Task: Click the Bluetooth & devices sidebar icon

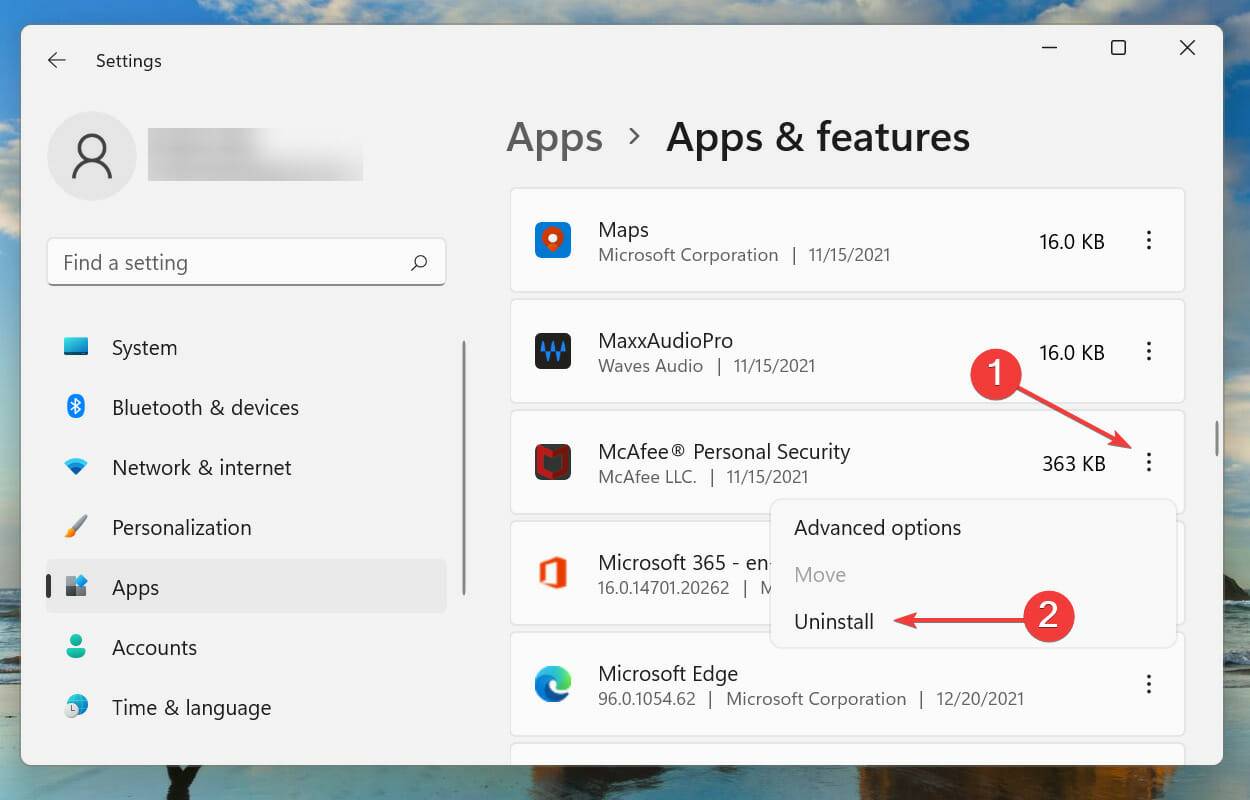Action: 74,407
